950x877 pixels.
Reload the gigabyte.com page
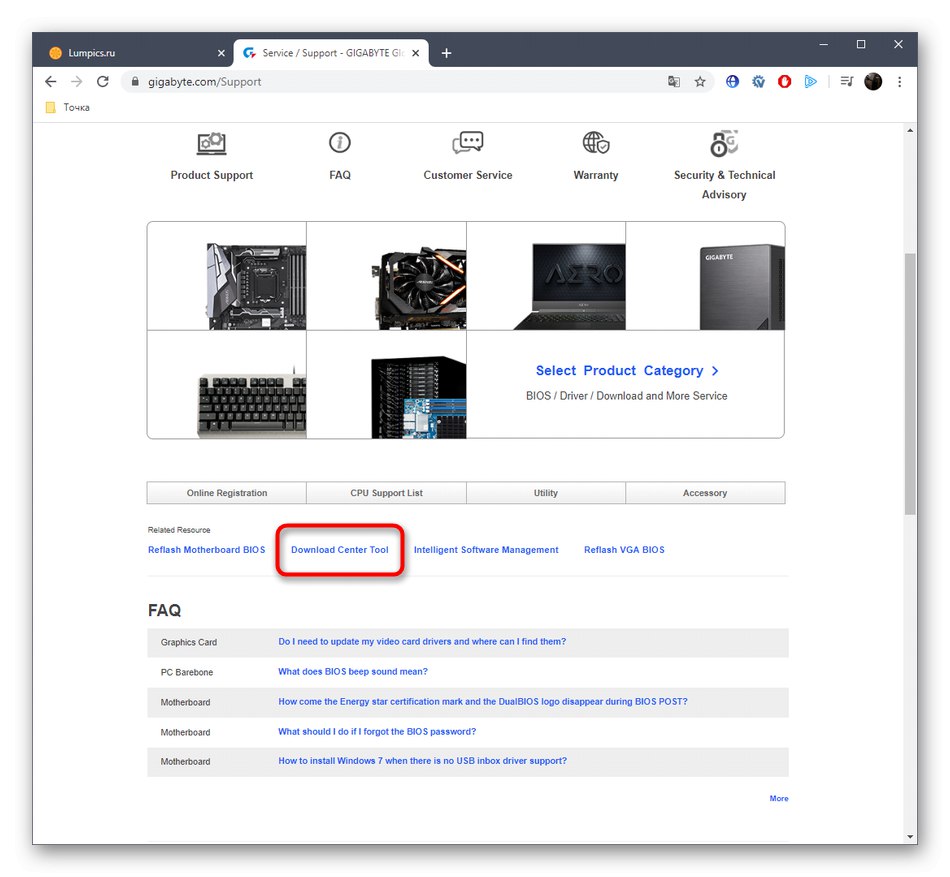pyautogui.click(x=102, y=81)
